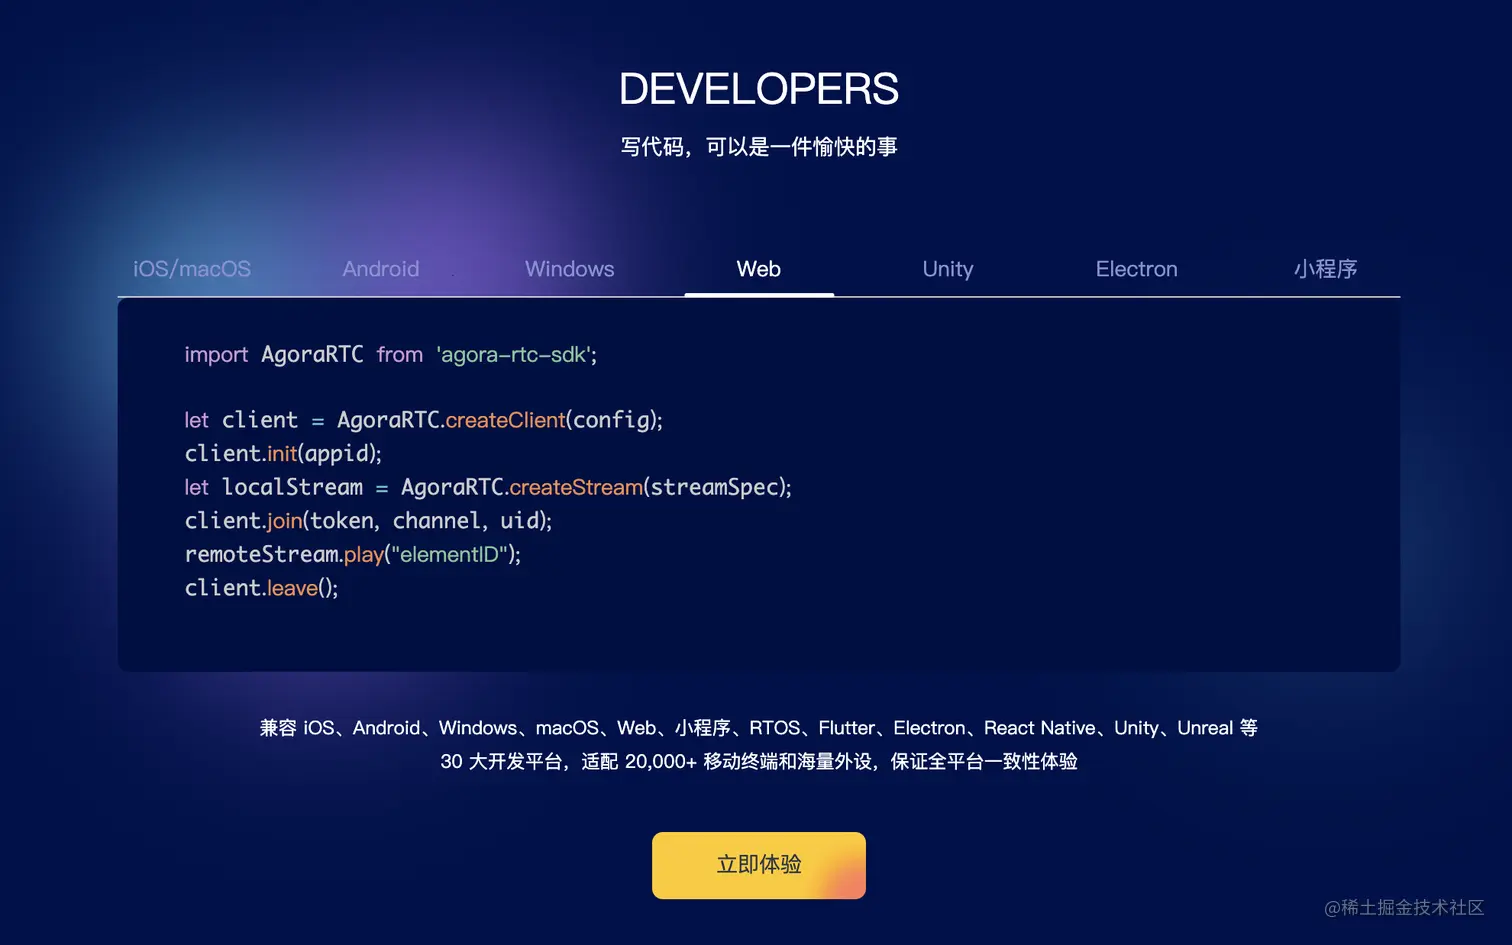Click the line mentioning 20,000+ 移动终端
The width and height of the screenshot is (1512, 945).
pos(759,761)
